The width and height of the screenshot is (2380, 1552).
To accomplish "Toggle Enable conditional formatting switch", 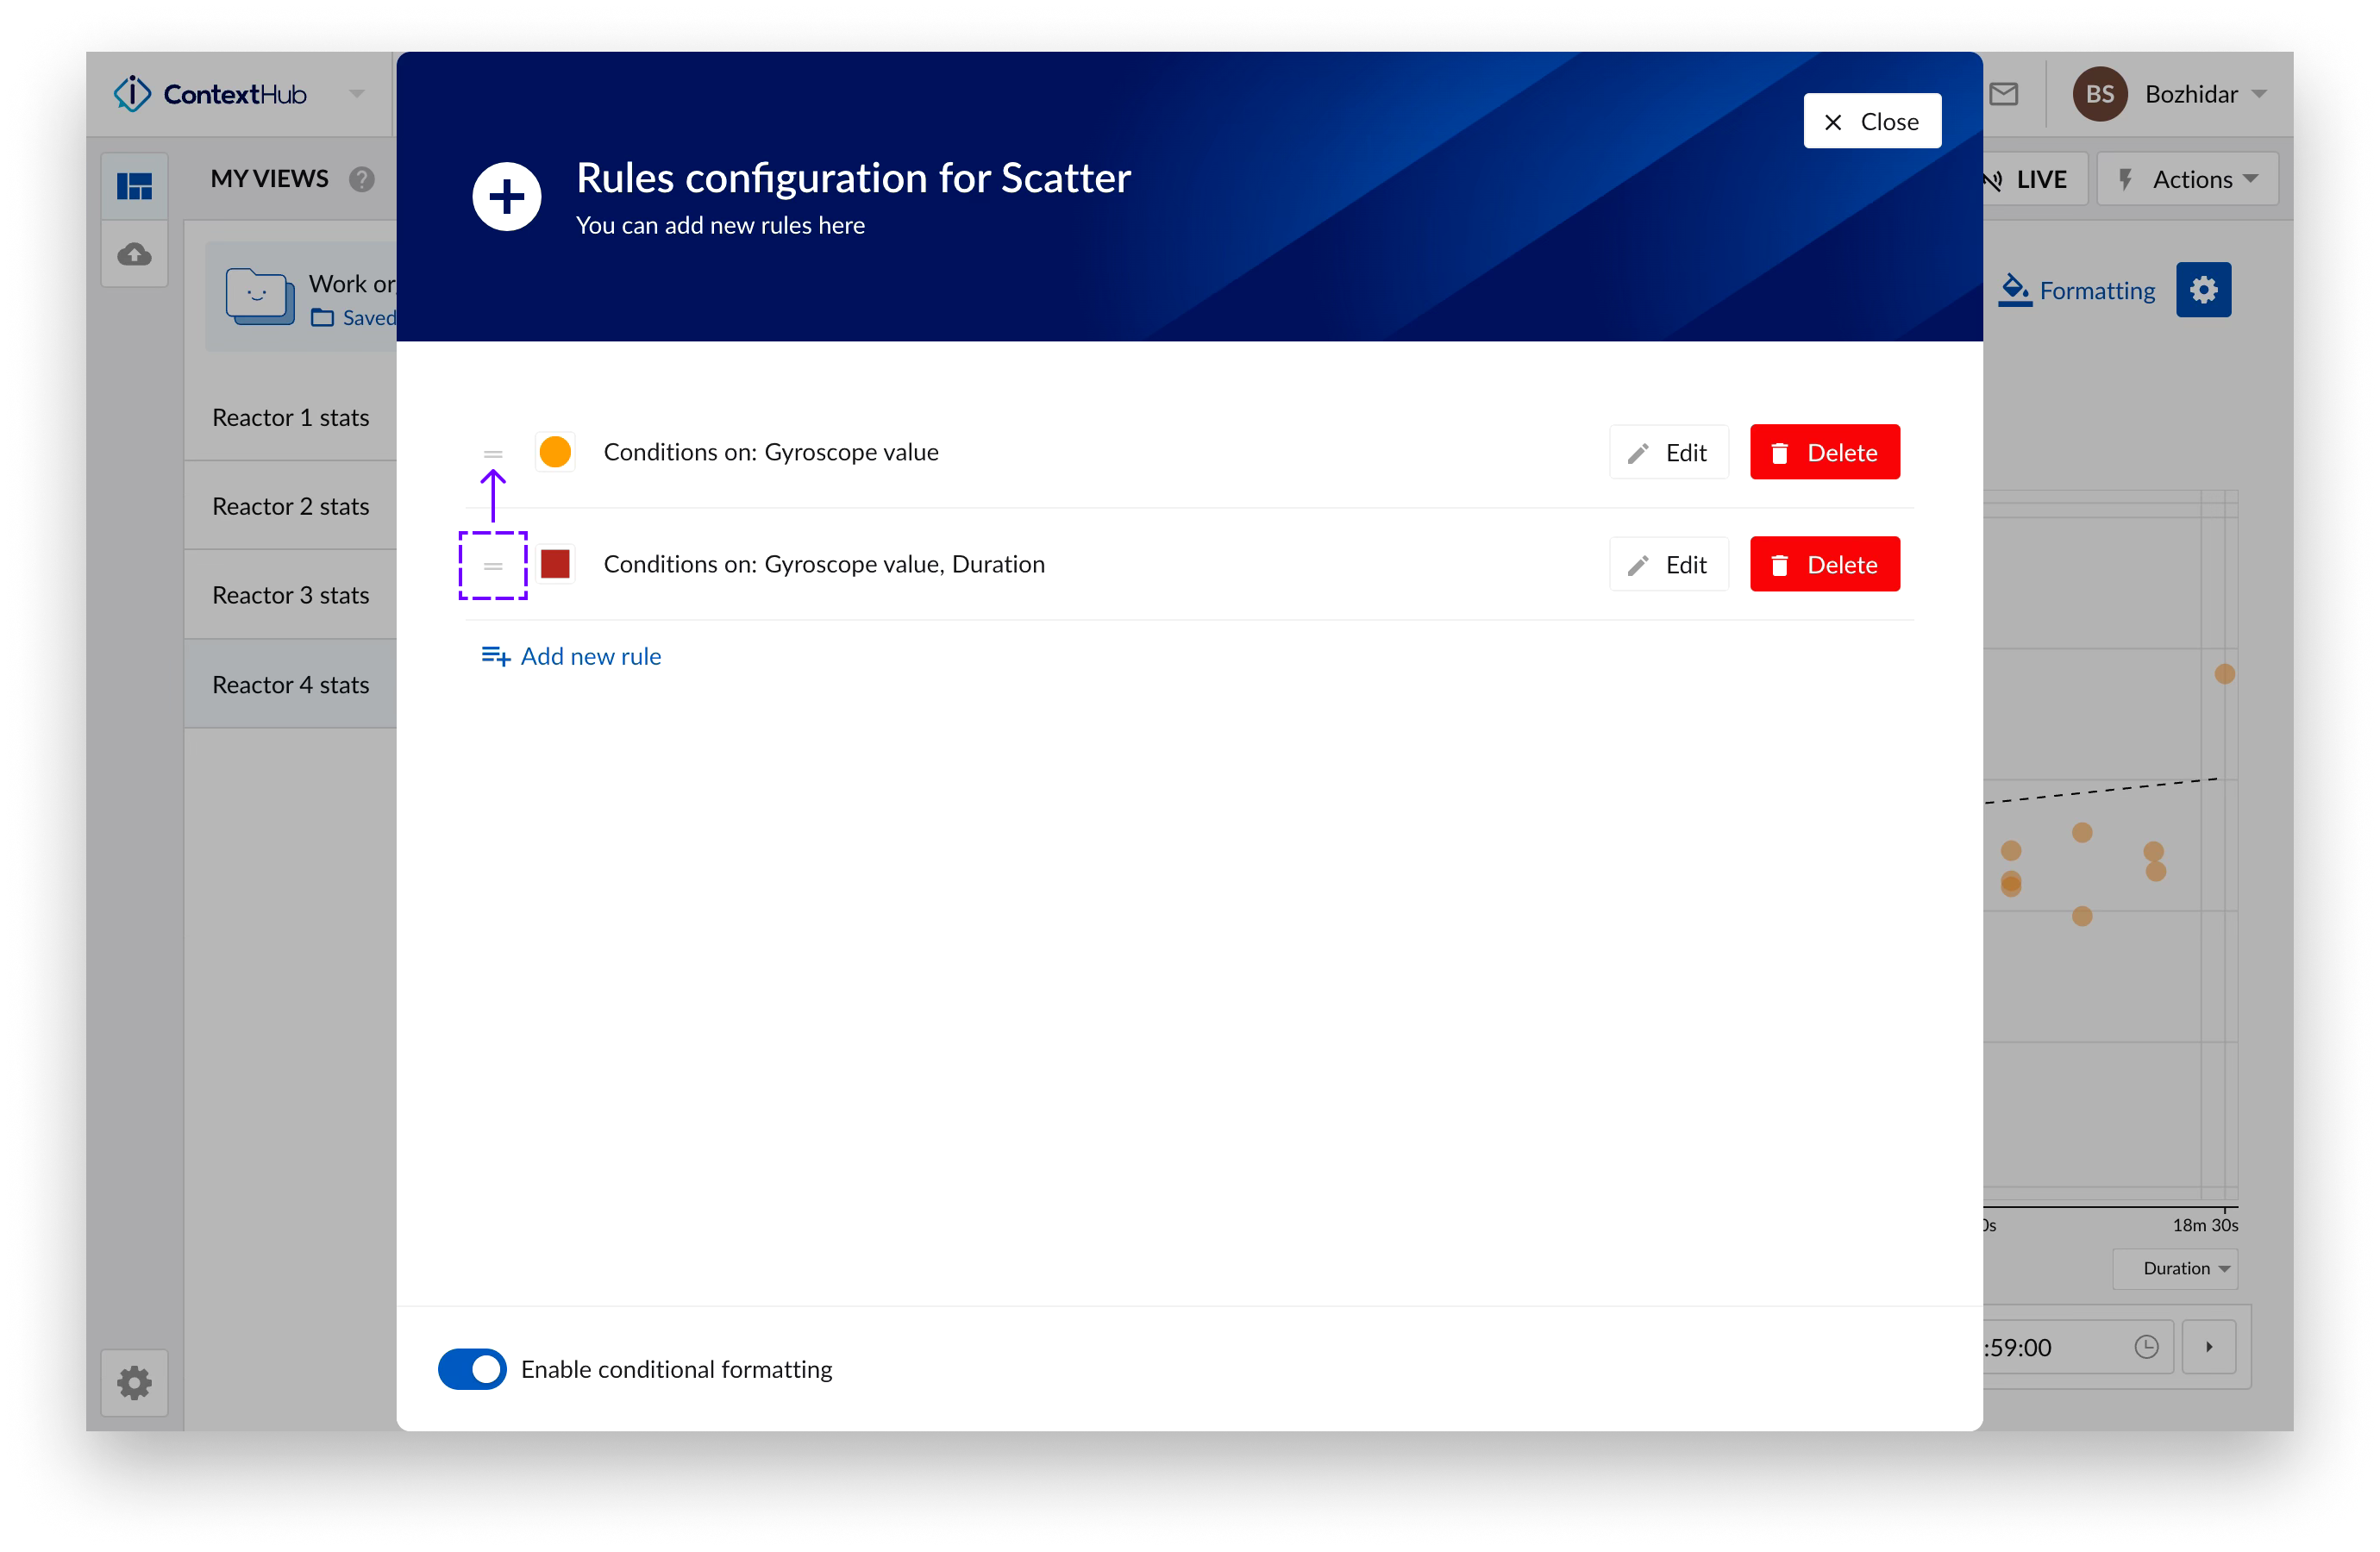I will (472, 1368).
